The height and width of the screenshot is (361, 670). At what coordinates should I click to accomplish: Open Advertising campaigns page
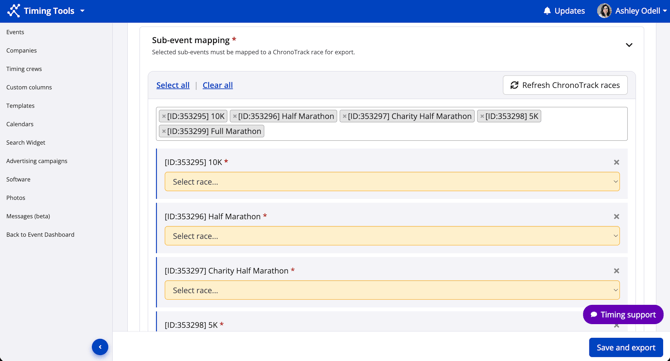pos(37,161)
